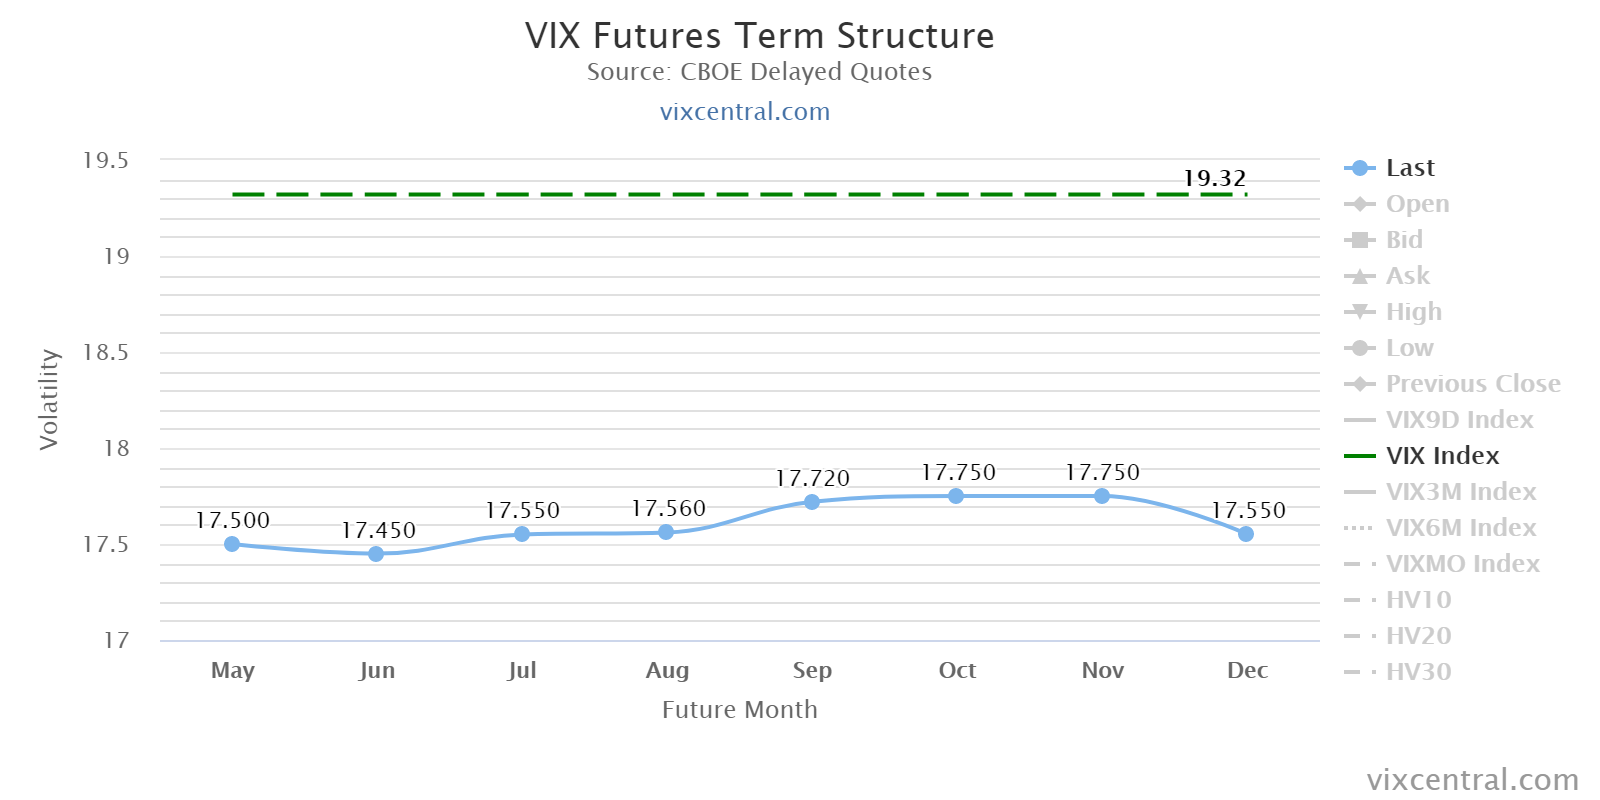Viewport: 1600px width, 800px height.
Task: Click the High legend marker icon
Action: 1360,312
